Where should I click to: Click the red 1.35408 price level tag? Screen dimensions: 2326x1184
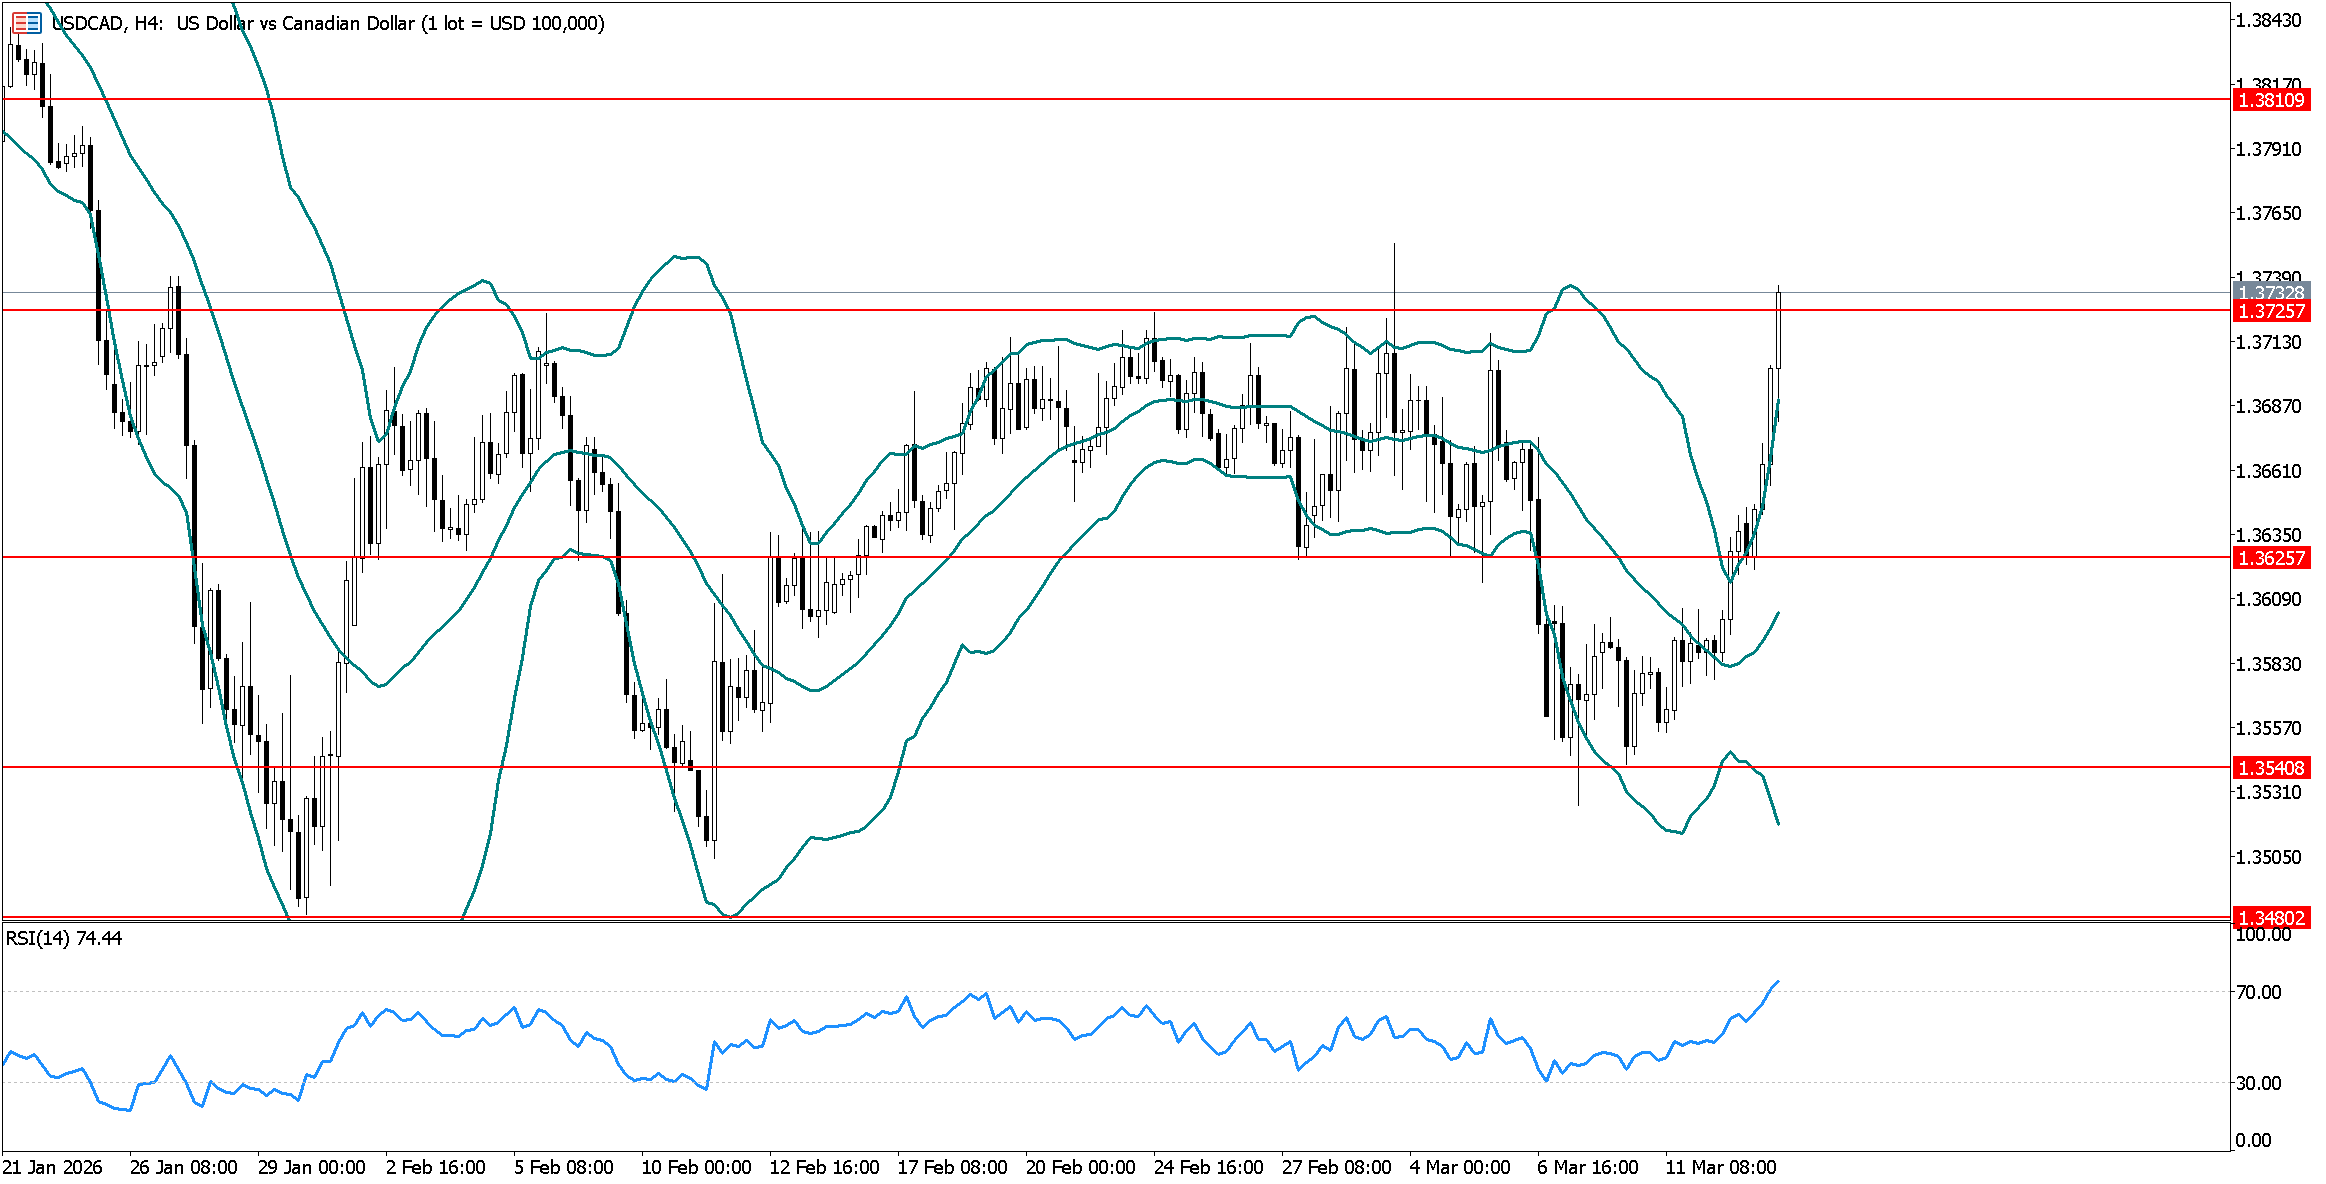click(x=2270, y=768)
